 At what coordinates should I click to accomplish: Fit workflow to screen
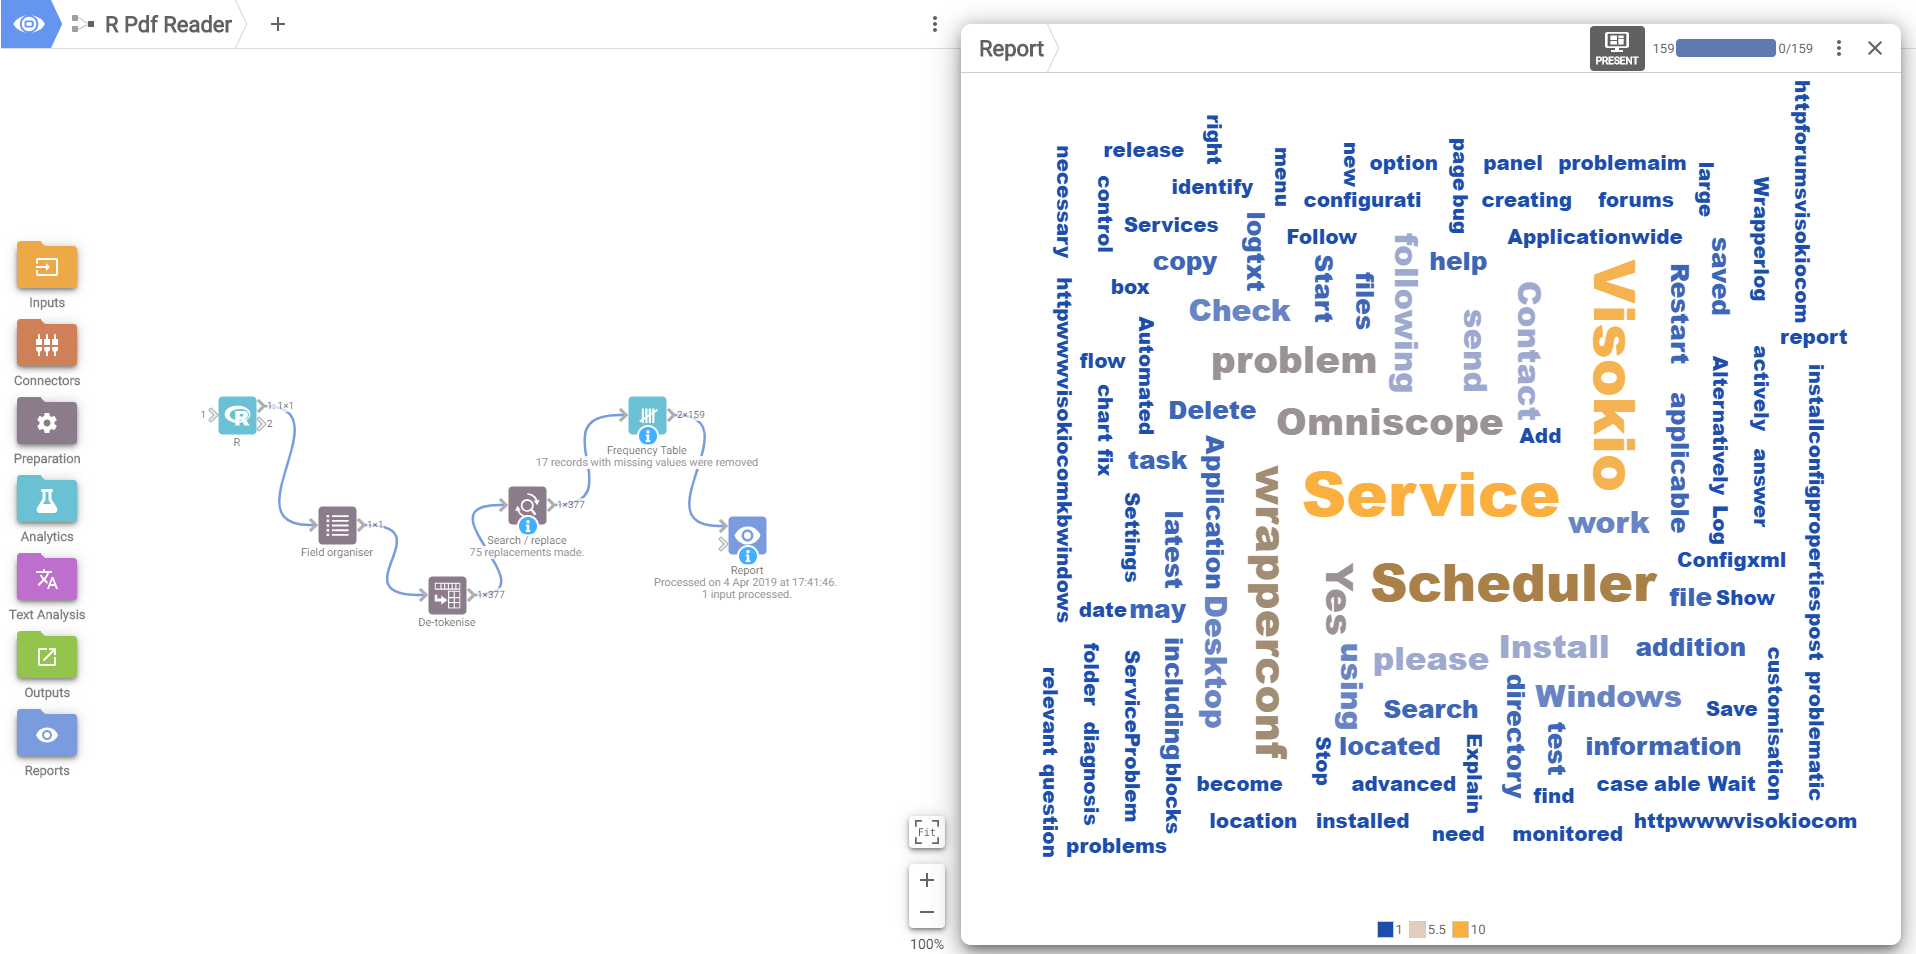point(927,831)
